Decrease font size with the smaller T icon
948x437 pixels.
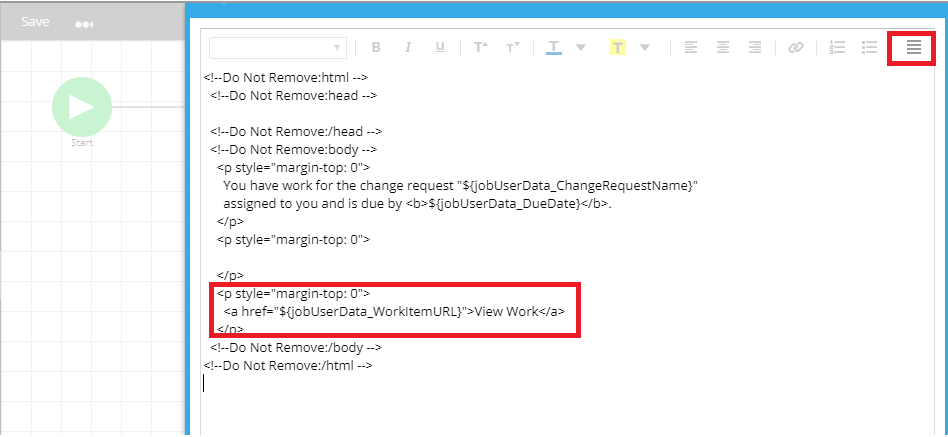[512, 47]
